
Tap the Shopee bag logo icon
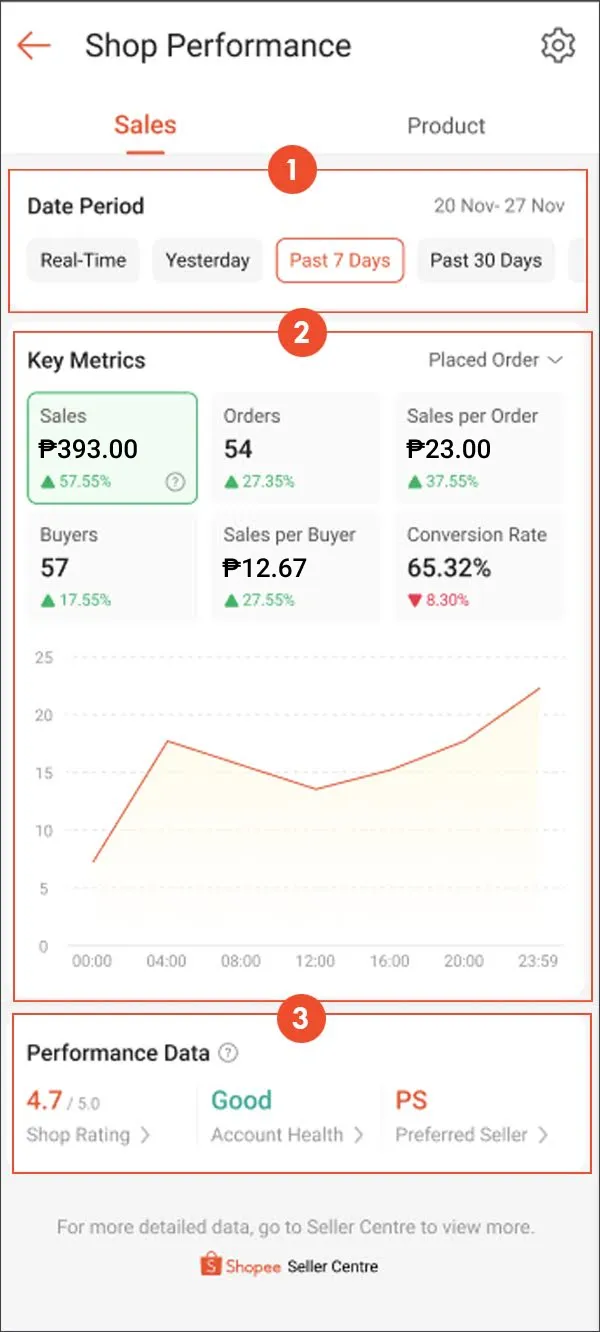coord(211,1265)
